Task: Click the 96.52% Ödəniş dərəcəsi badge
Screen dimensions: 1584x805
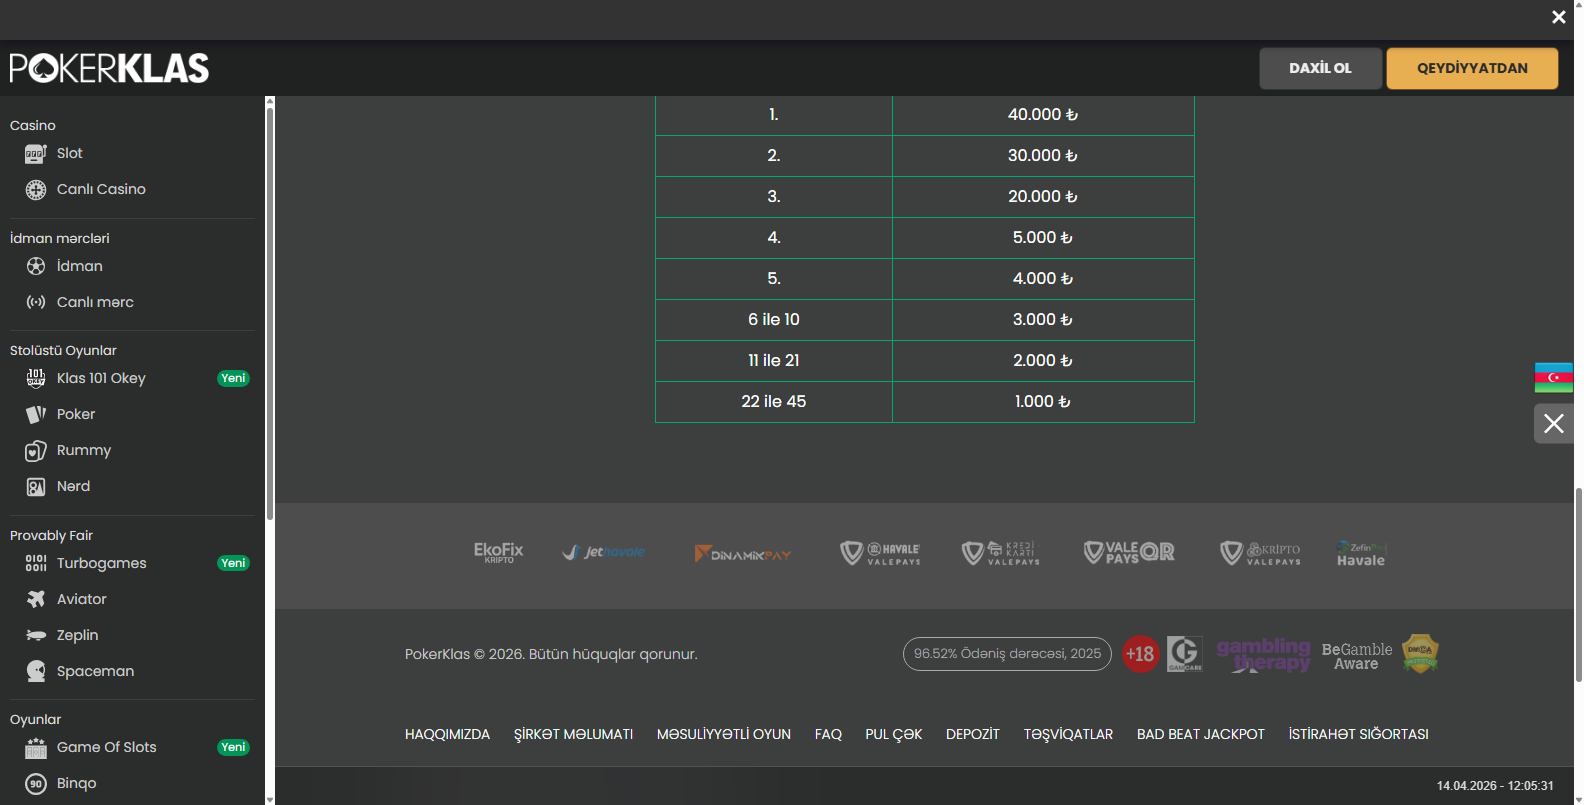Action: point(1007,654)
